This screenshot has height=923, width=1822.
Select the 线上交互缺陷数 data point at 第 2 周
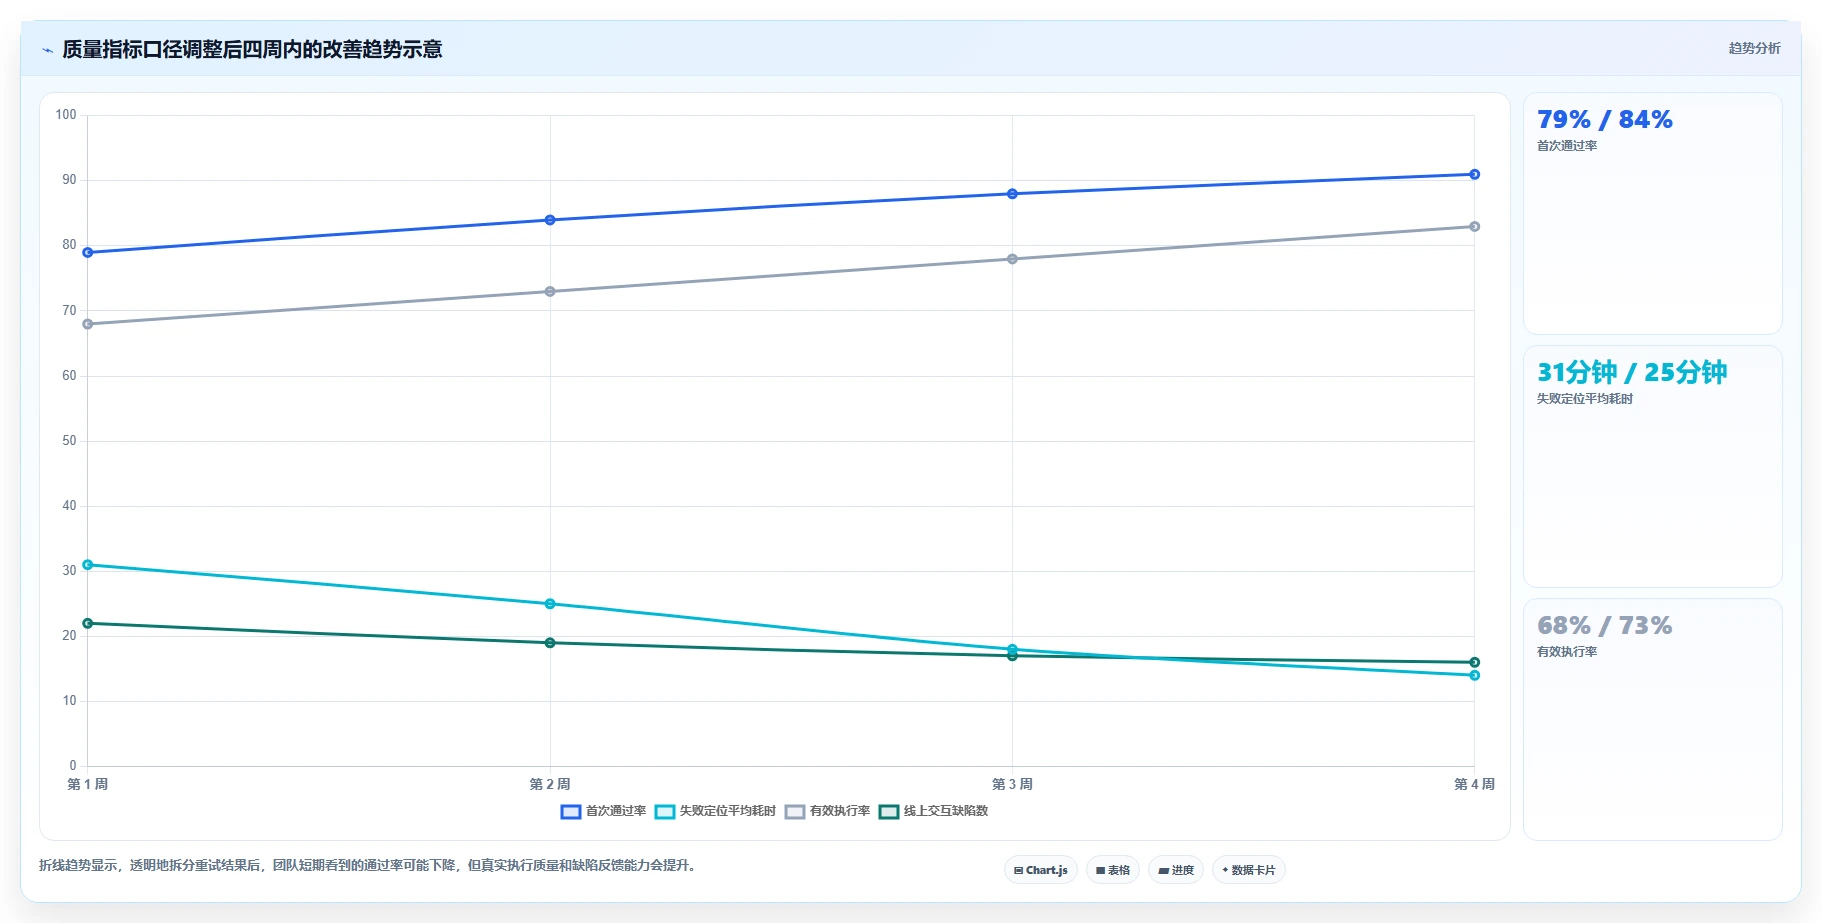point(550,643)
